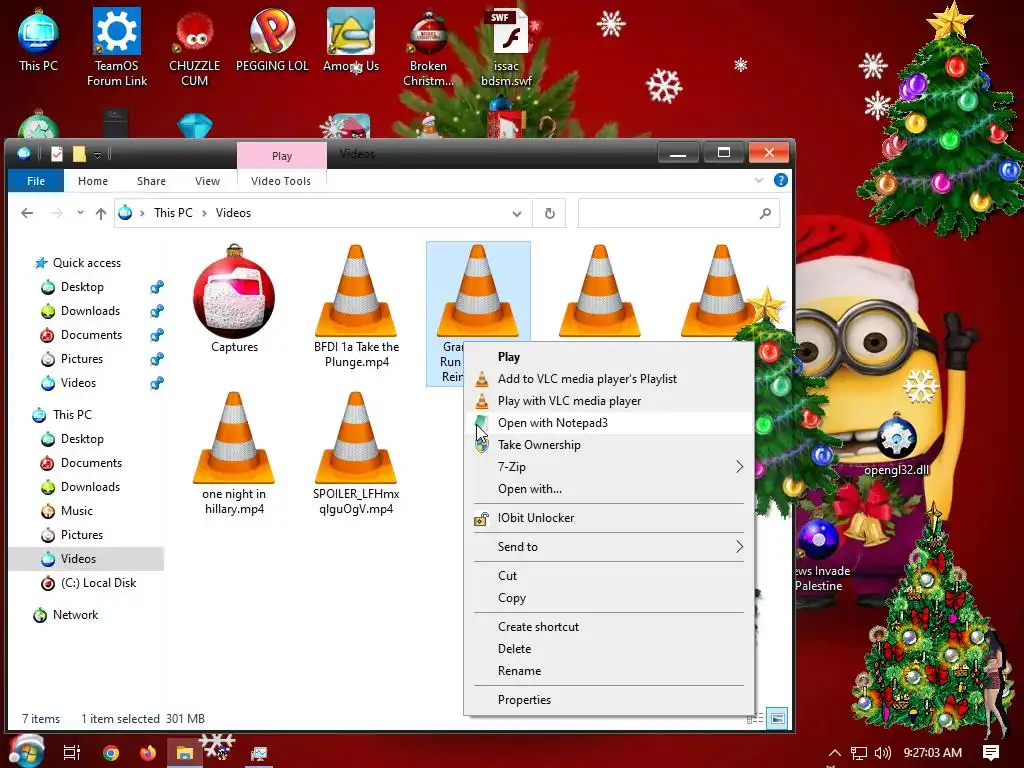Screen dimensions: 1024x768
Task: Choose Delete in the context menu
Action: click(x=609, y=648)
